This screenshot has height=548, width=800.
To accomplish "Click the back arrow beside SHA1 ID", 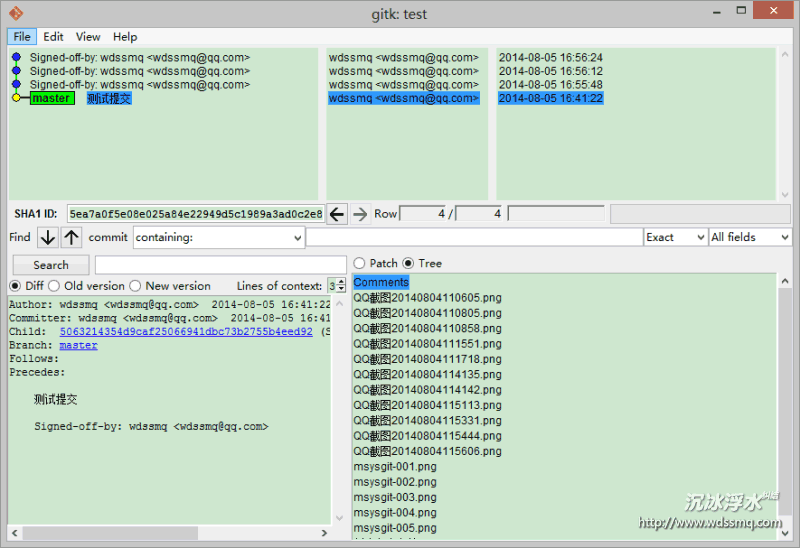I will coord(337,214).
